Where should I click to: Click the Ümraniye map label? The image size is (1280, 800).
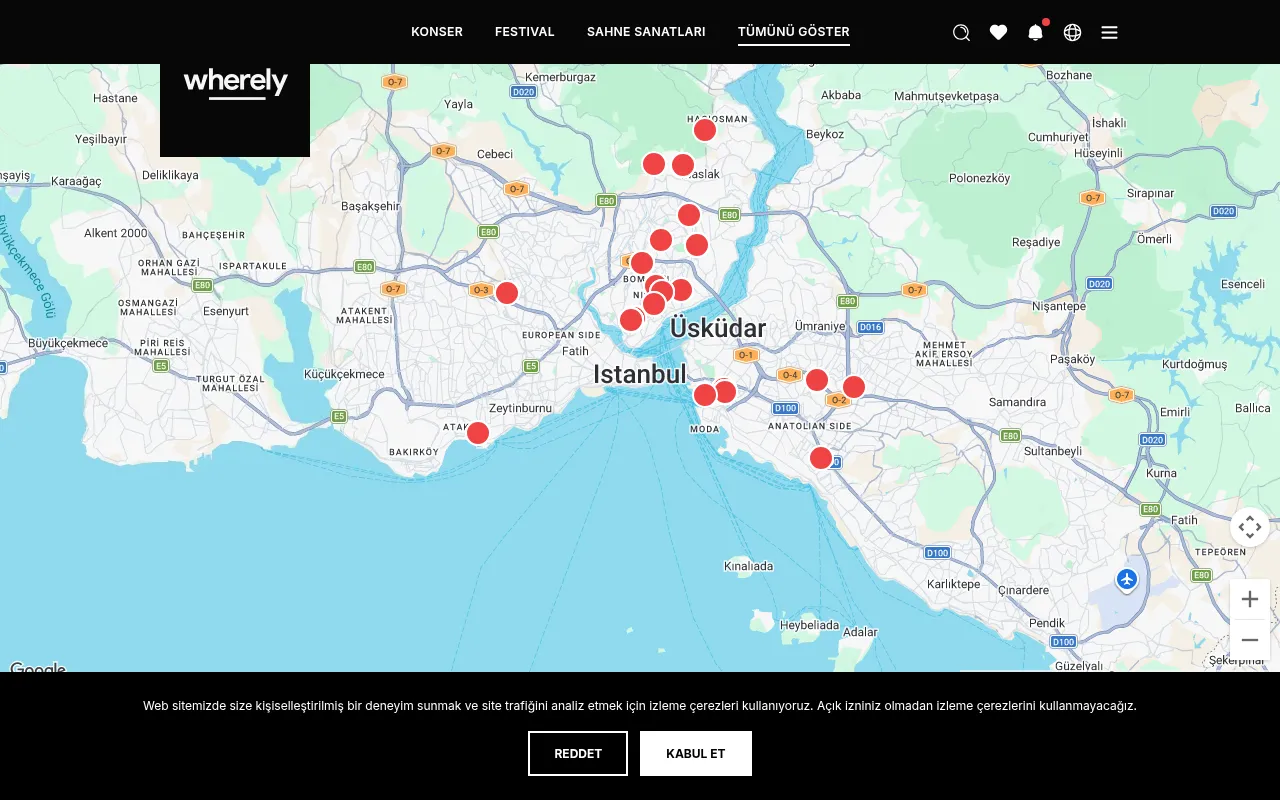pos(820,326)
